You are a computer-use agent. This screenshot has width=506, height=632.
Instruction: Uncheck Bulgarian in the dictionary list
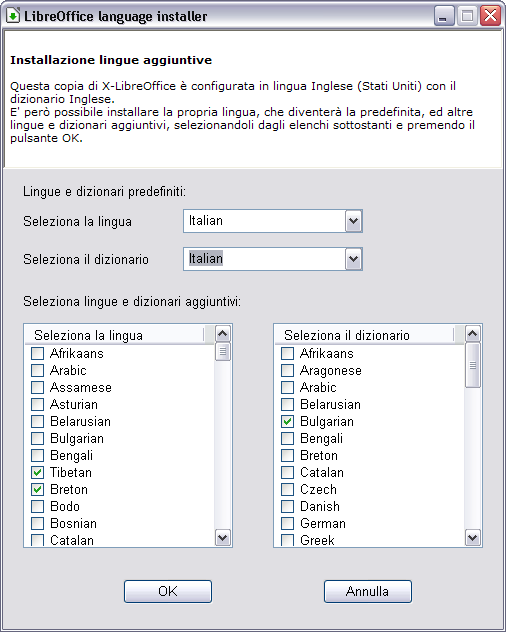(287, 422)
